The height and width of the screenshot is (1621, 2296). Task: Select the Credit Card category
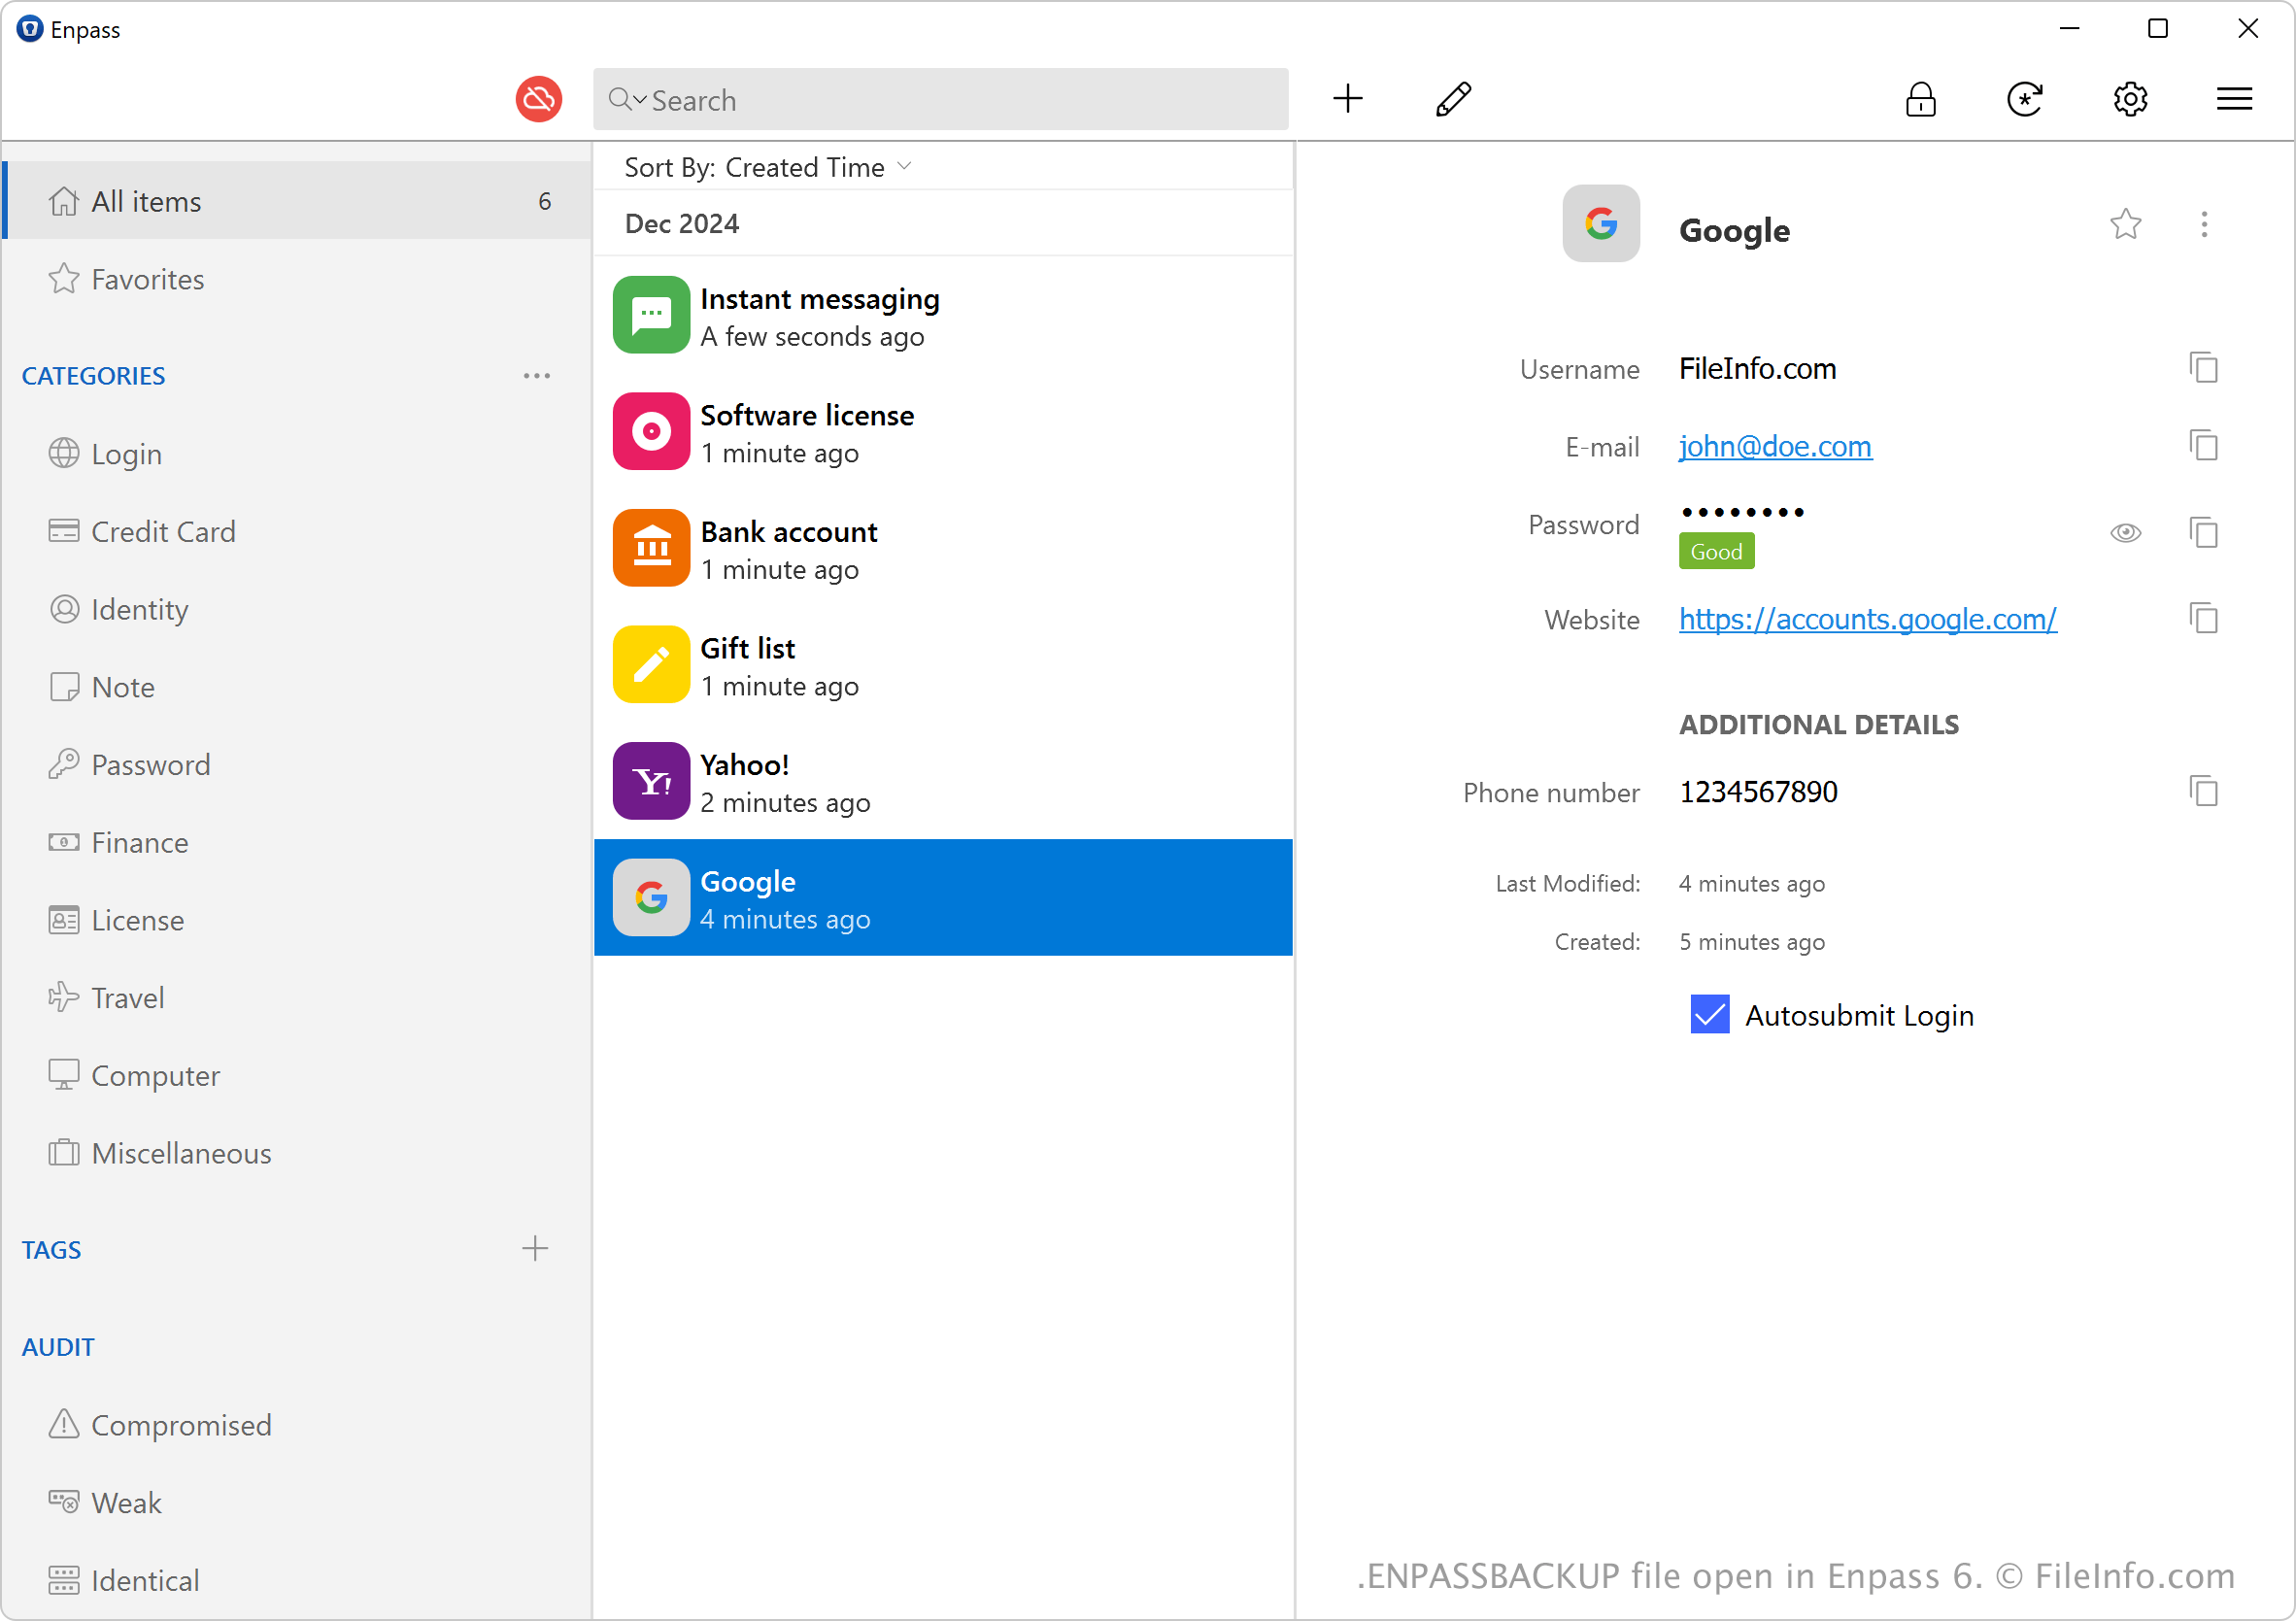click(x=298, y=531)
